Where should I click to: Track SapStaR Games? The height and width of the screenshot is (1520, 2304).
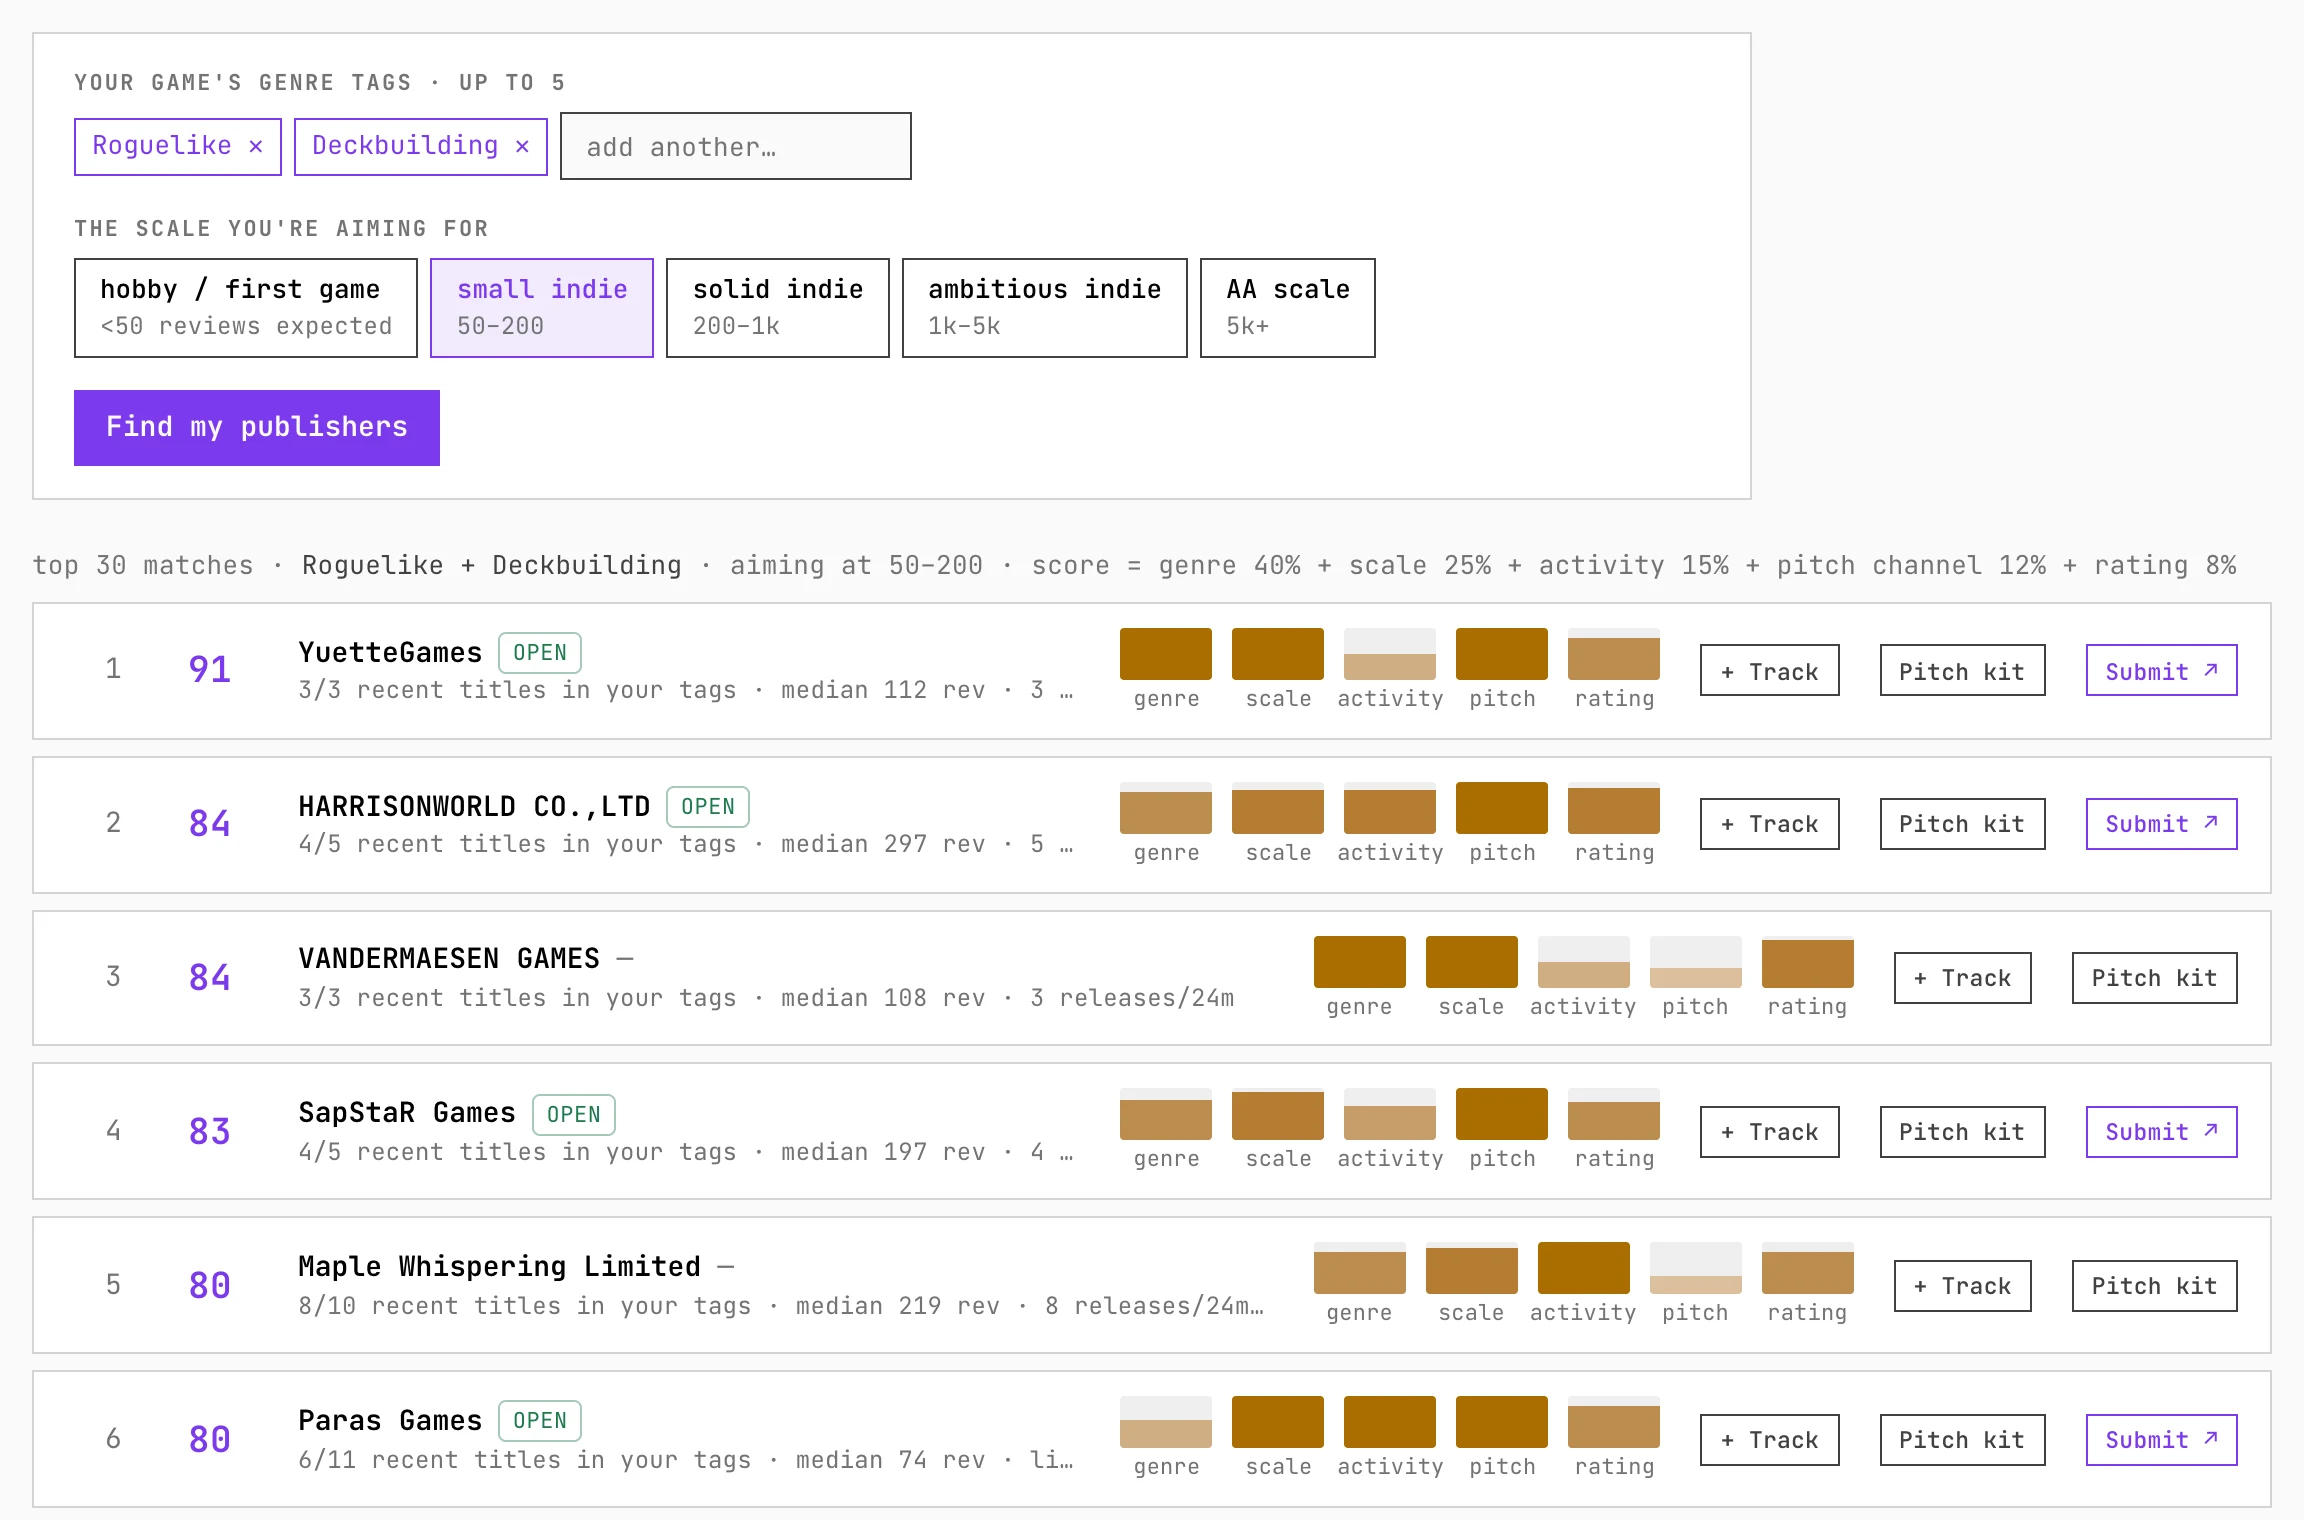(x=1770, y=1132)
